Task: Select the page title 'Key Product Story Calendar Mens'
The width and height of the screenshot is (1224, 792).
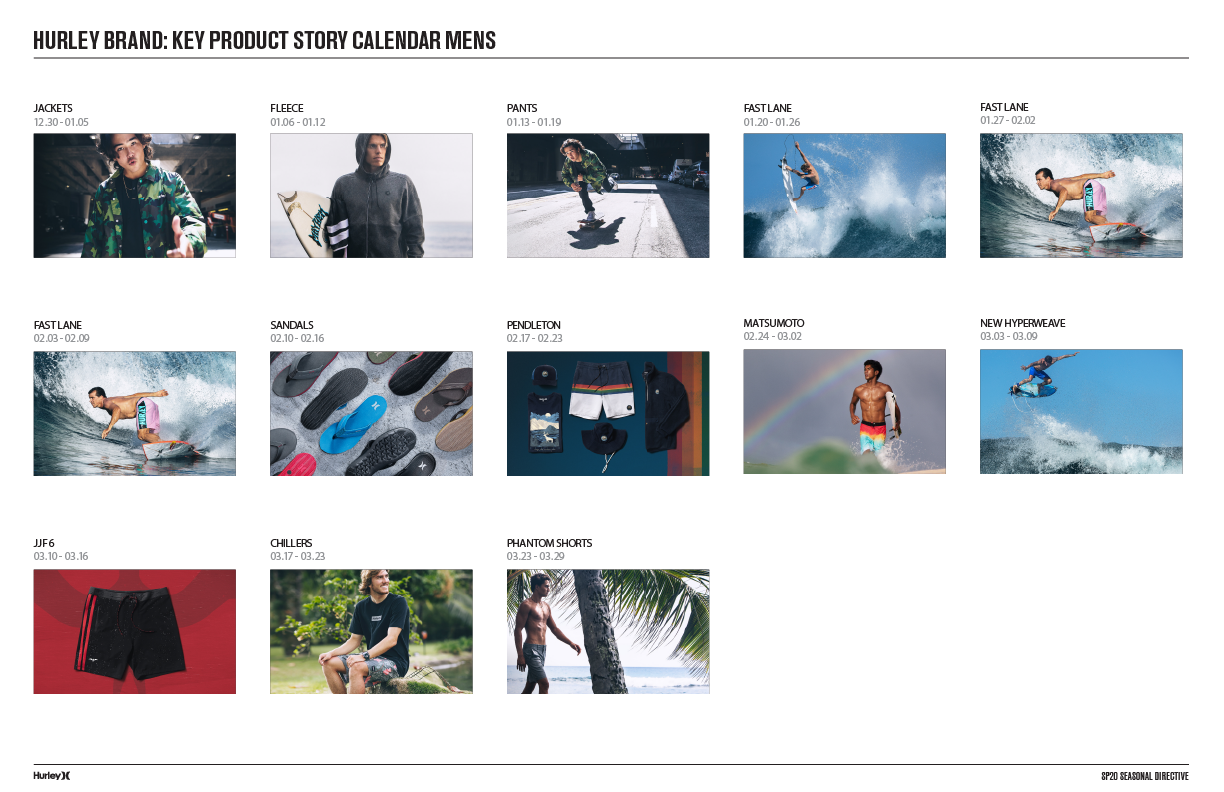Action: tap(334, 41)
